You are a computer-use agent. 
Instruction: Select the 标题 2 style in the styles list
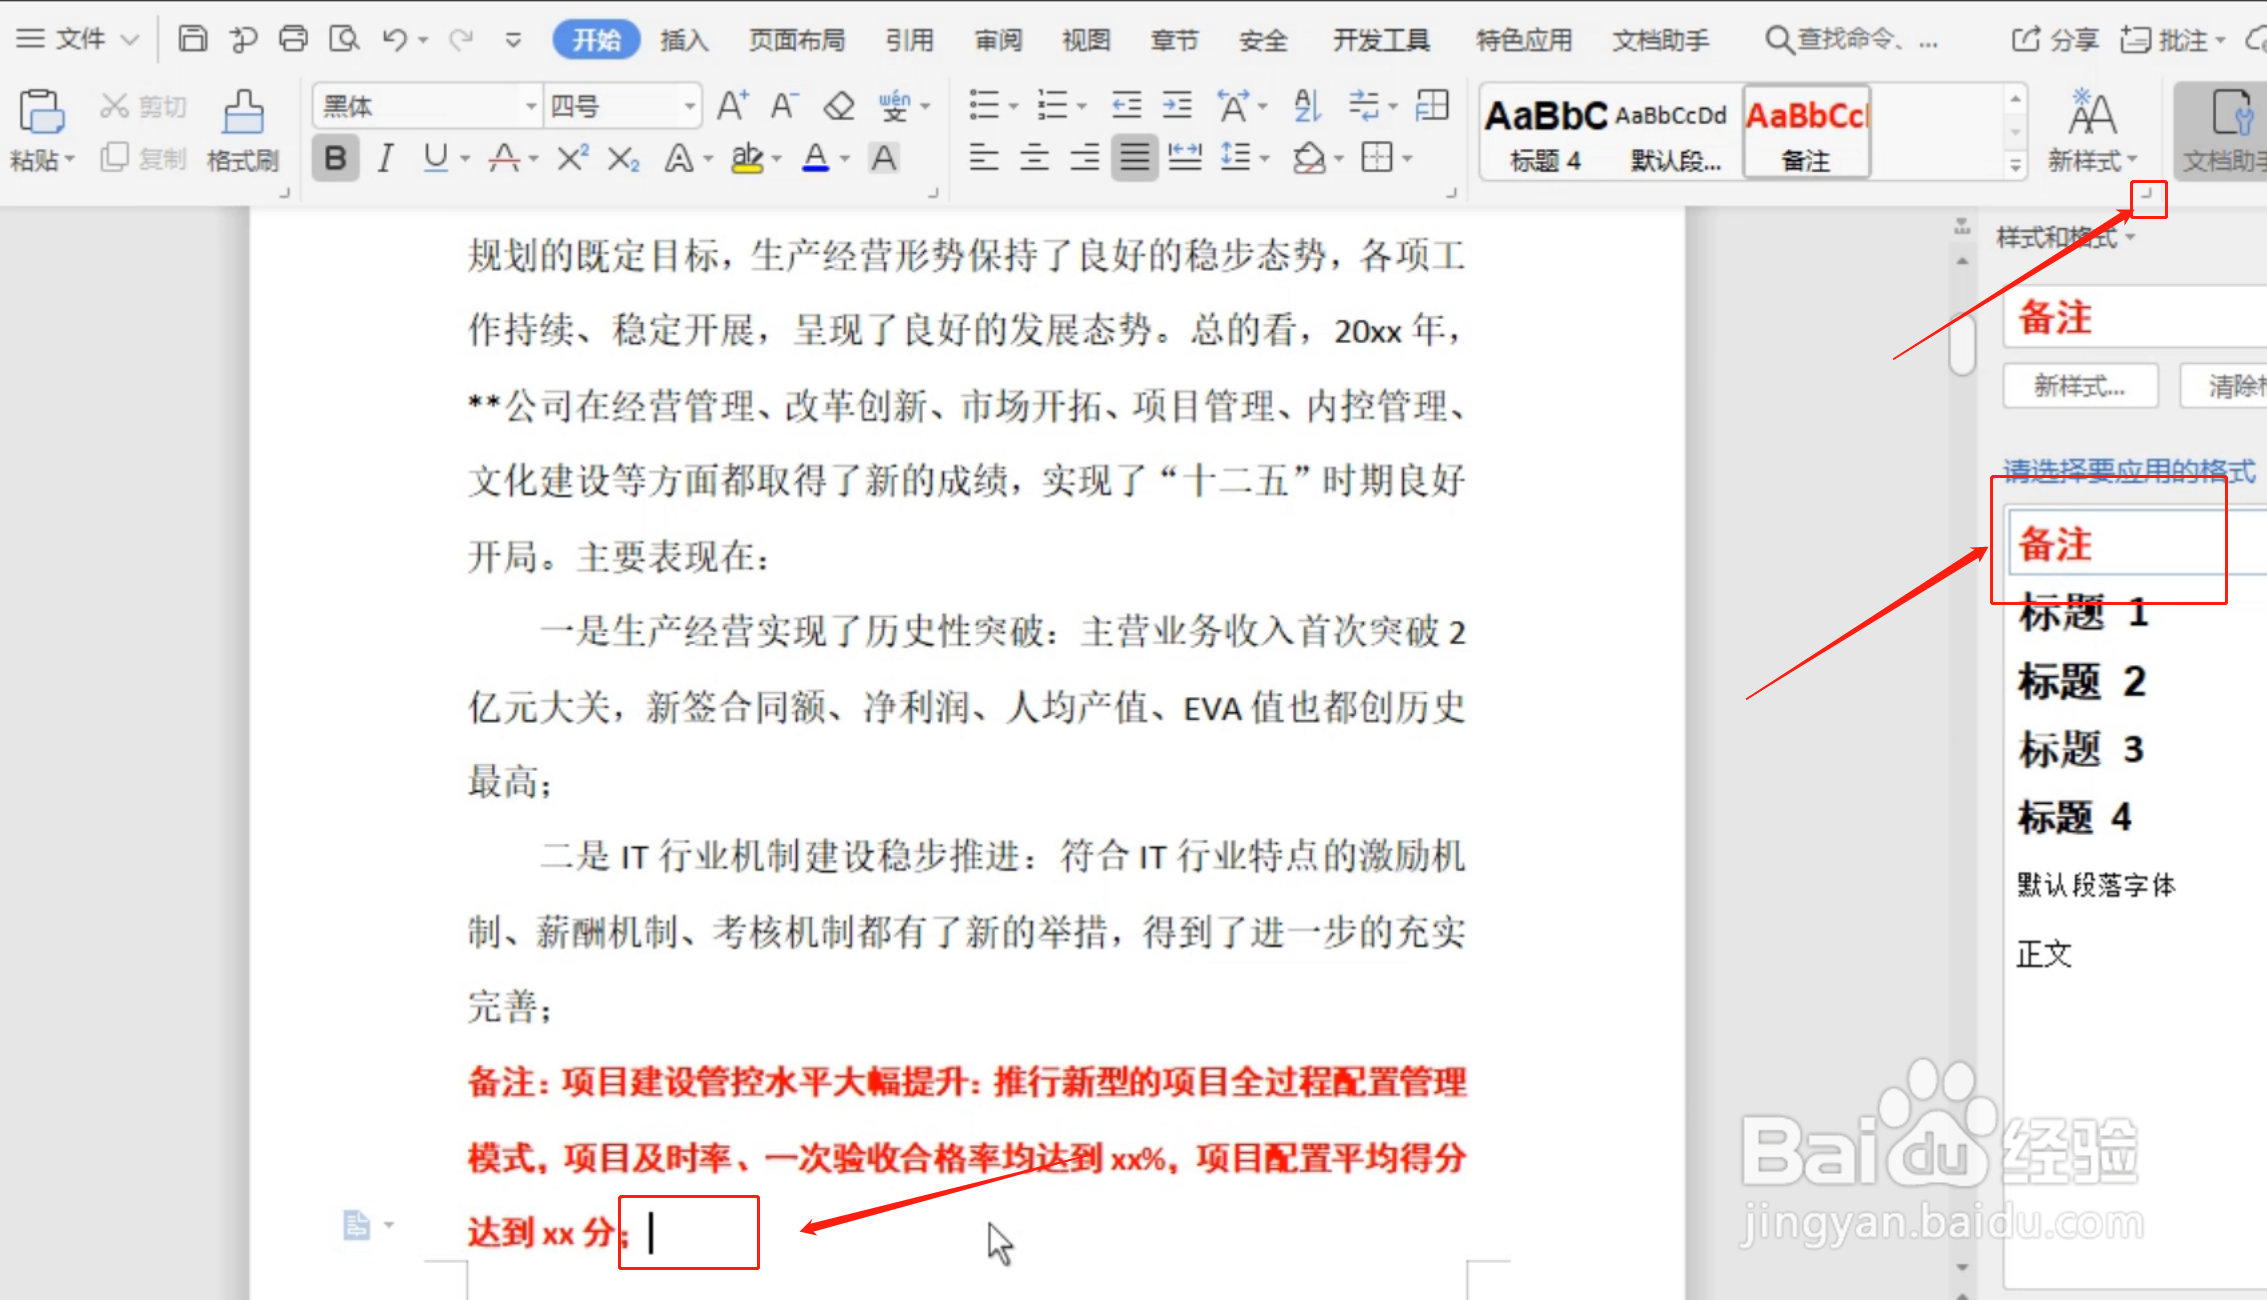[x=2081, y=681]
